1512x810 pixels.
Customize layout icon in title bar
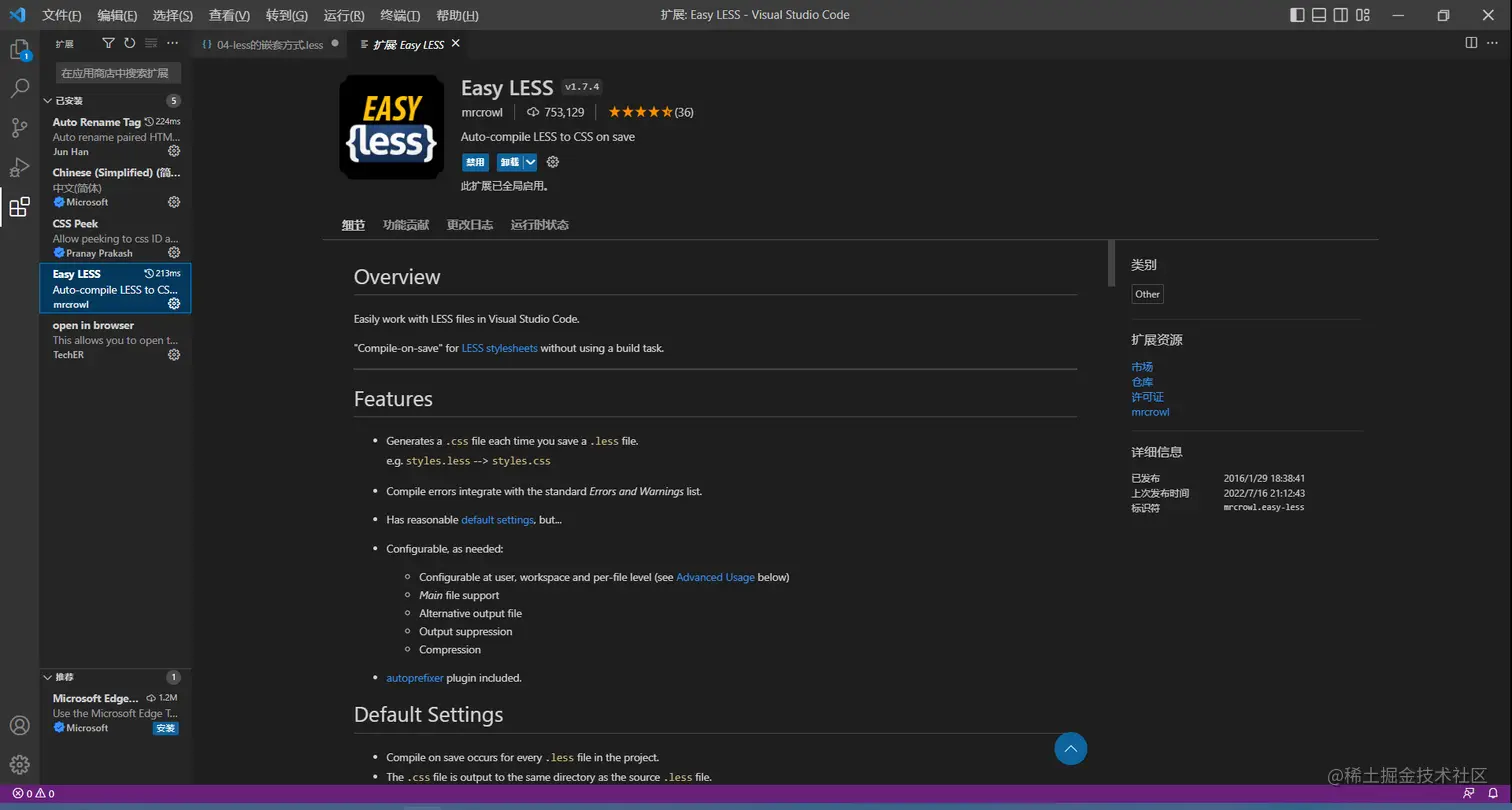point(1364,15)
